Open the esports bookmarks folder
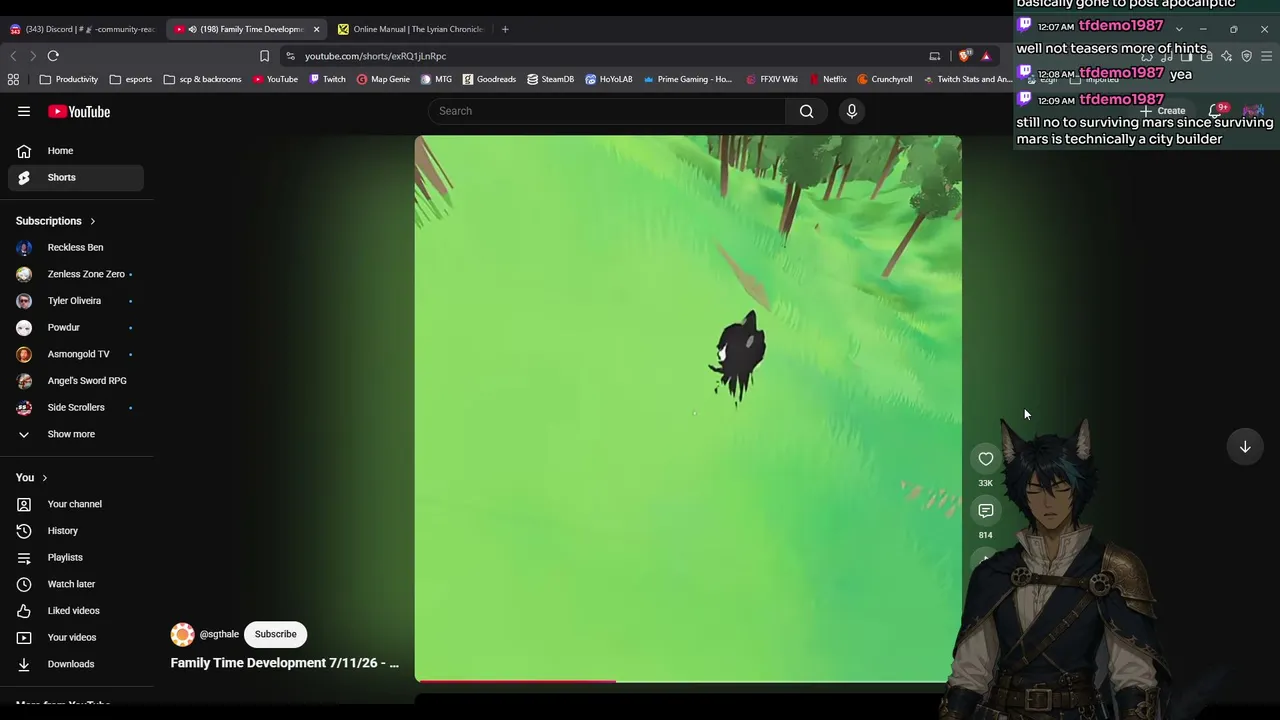1280x720 pixels. pyautogui.click(x=131, y=79)
